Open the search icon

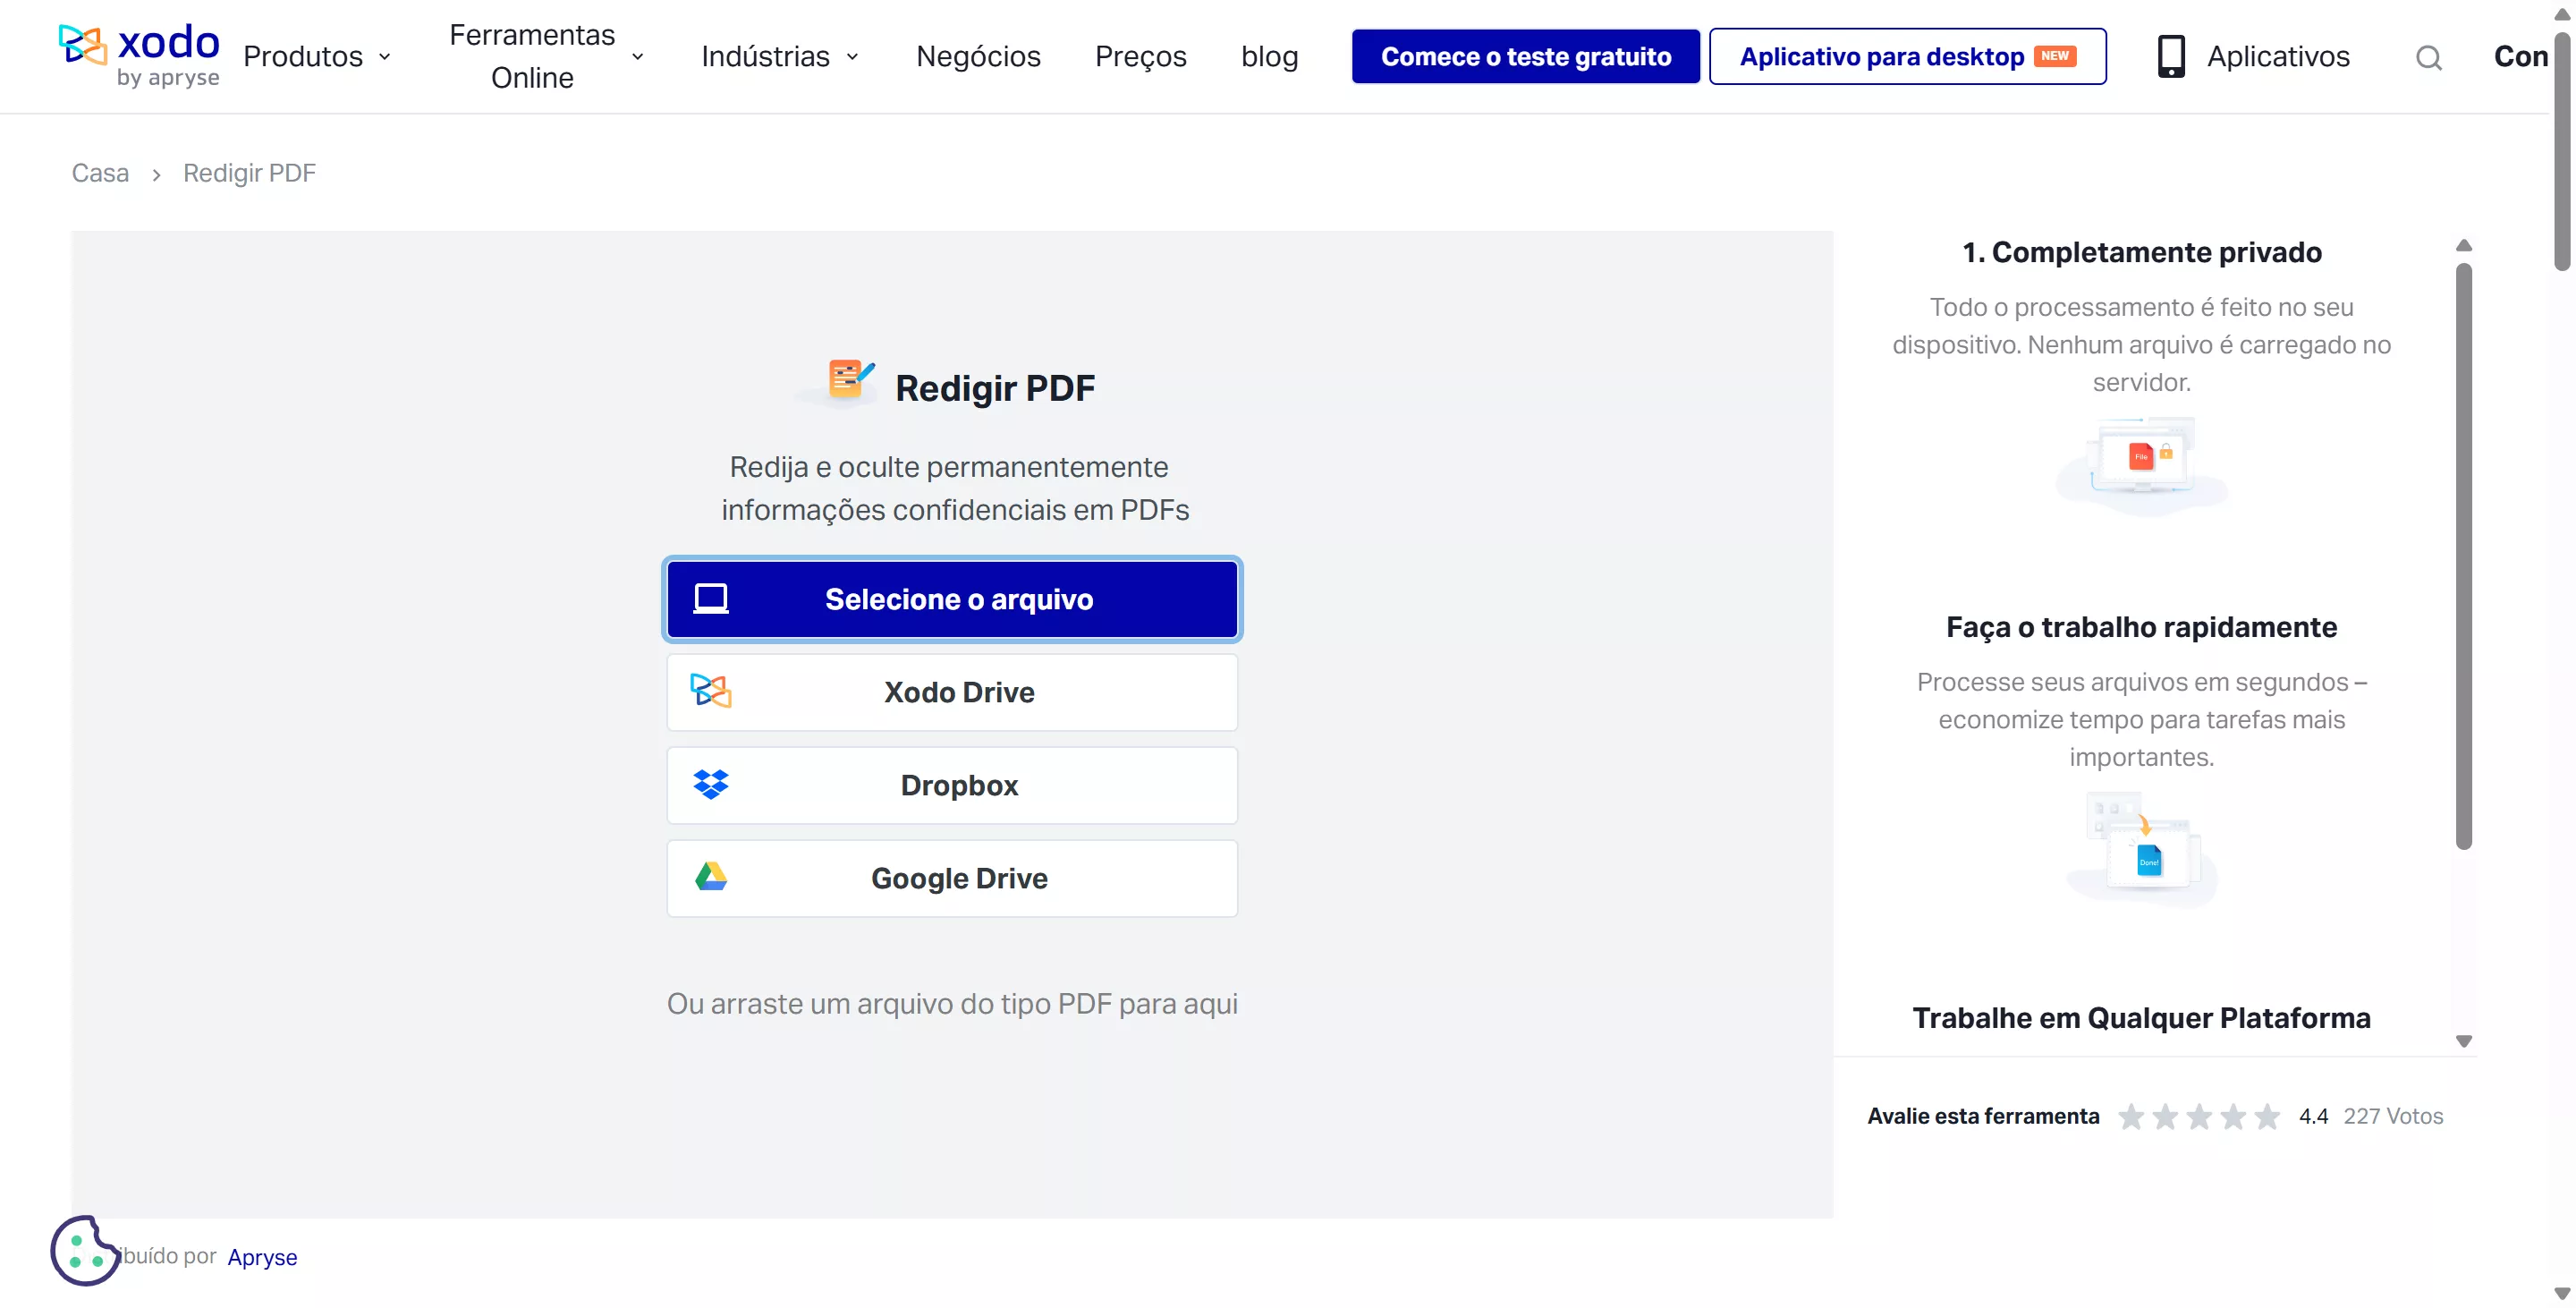tap(2430, 57)
